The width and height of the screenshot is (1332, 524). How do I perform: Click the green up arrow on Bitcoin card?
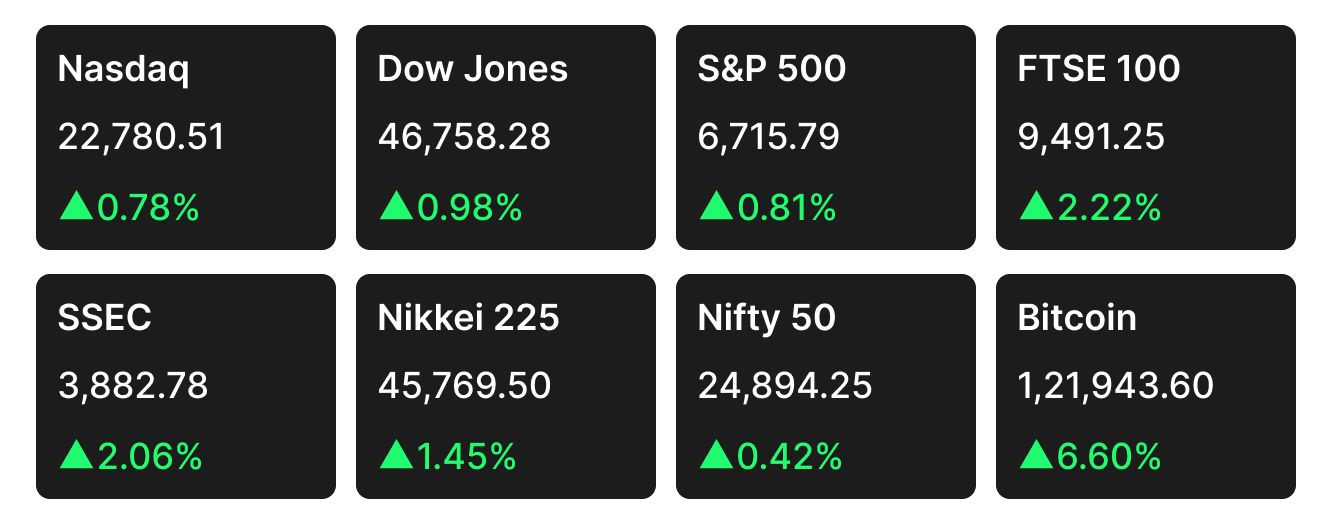1036,456
